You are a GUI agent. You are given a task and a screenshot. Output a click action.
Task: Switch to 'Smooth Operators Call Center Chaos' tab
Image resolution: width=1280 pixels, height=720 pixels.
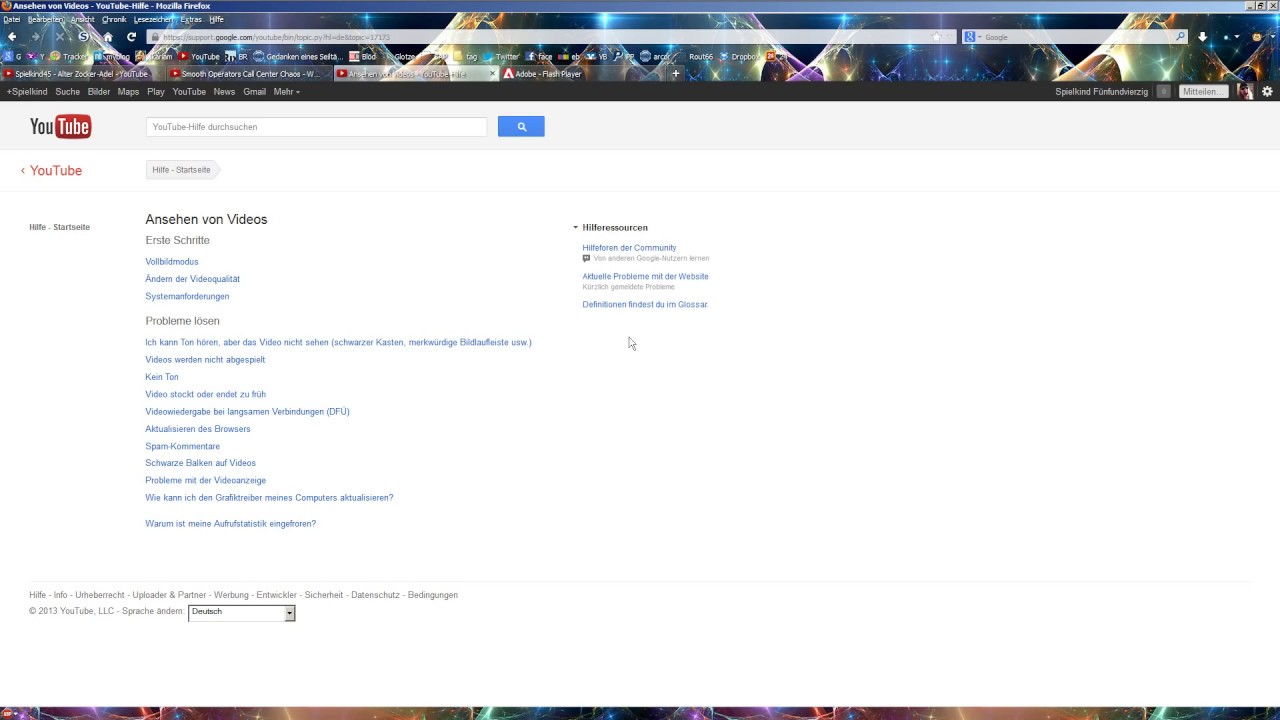coord(248,74)
